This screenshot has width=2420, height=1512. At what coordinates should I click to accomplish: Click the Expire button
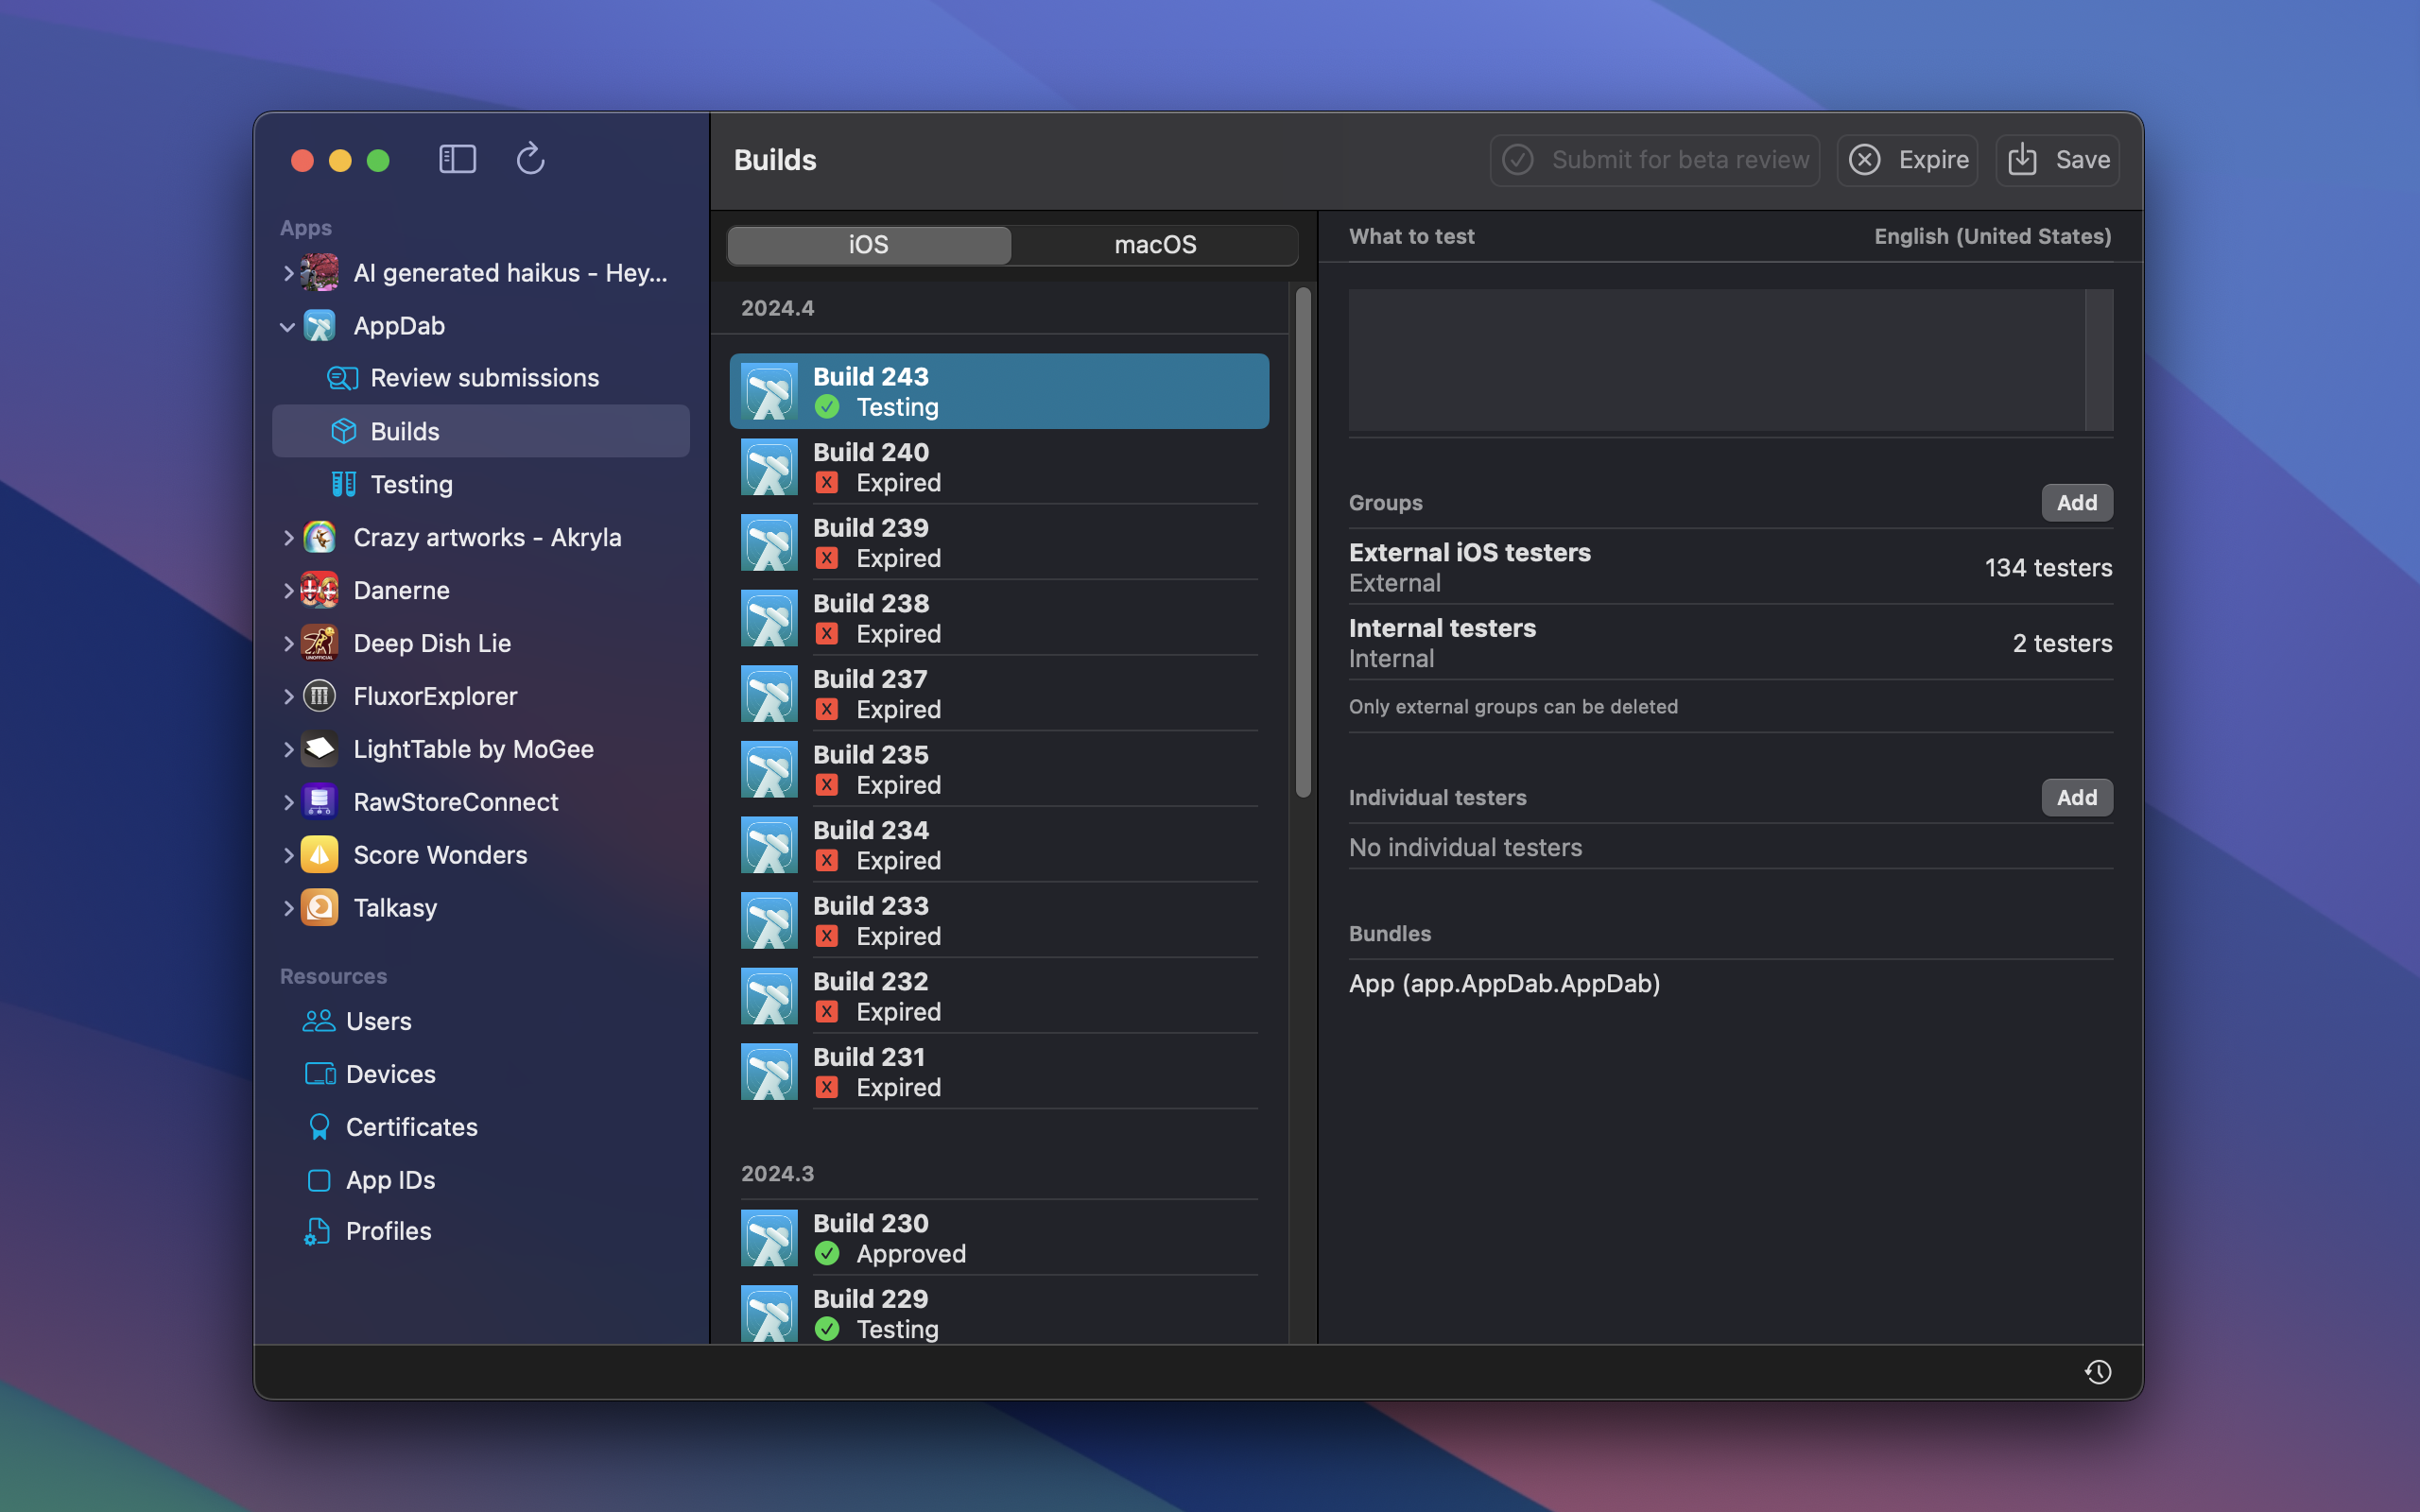click(x=1907, y=160)
